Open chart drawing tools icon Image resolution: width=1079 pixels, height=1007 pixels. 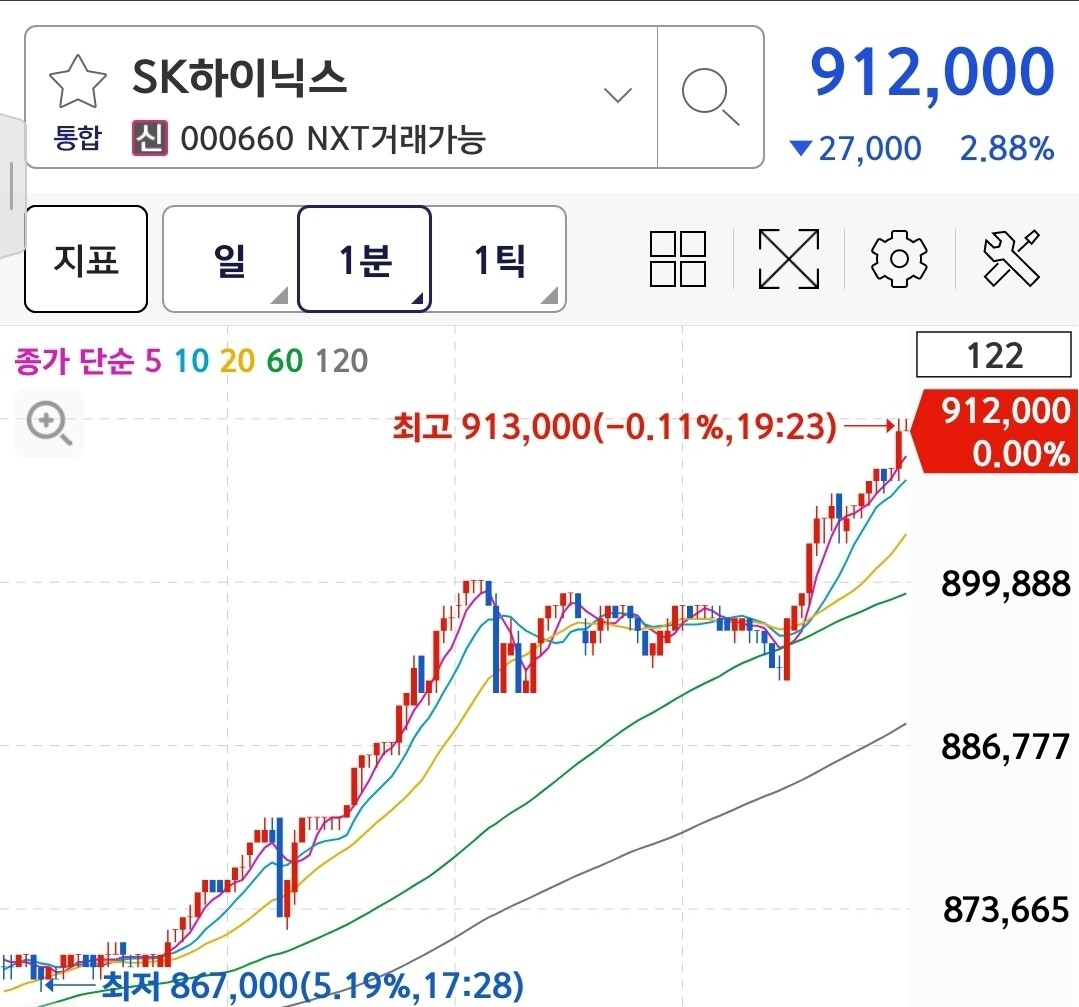1011,259
